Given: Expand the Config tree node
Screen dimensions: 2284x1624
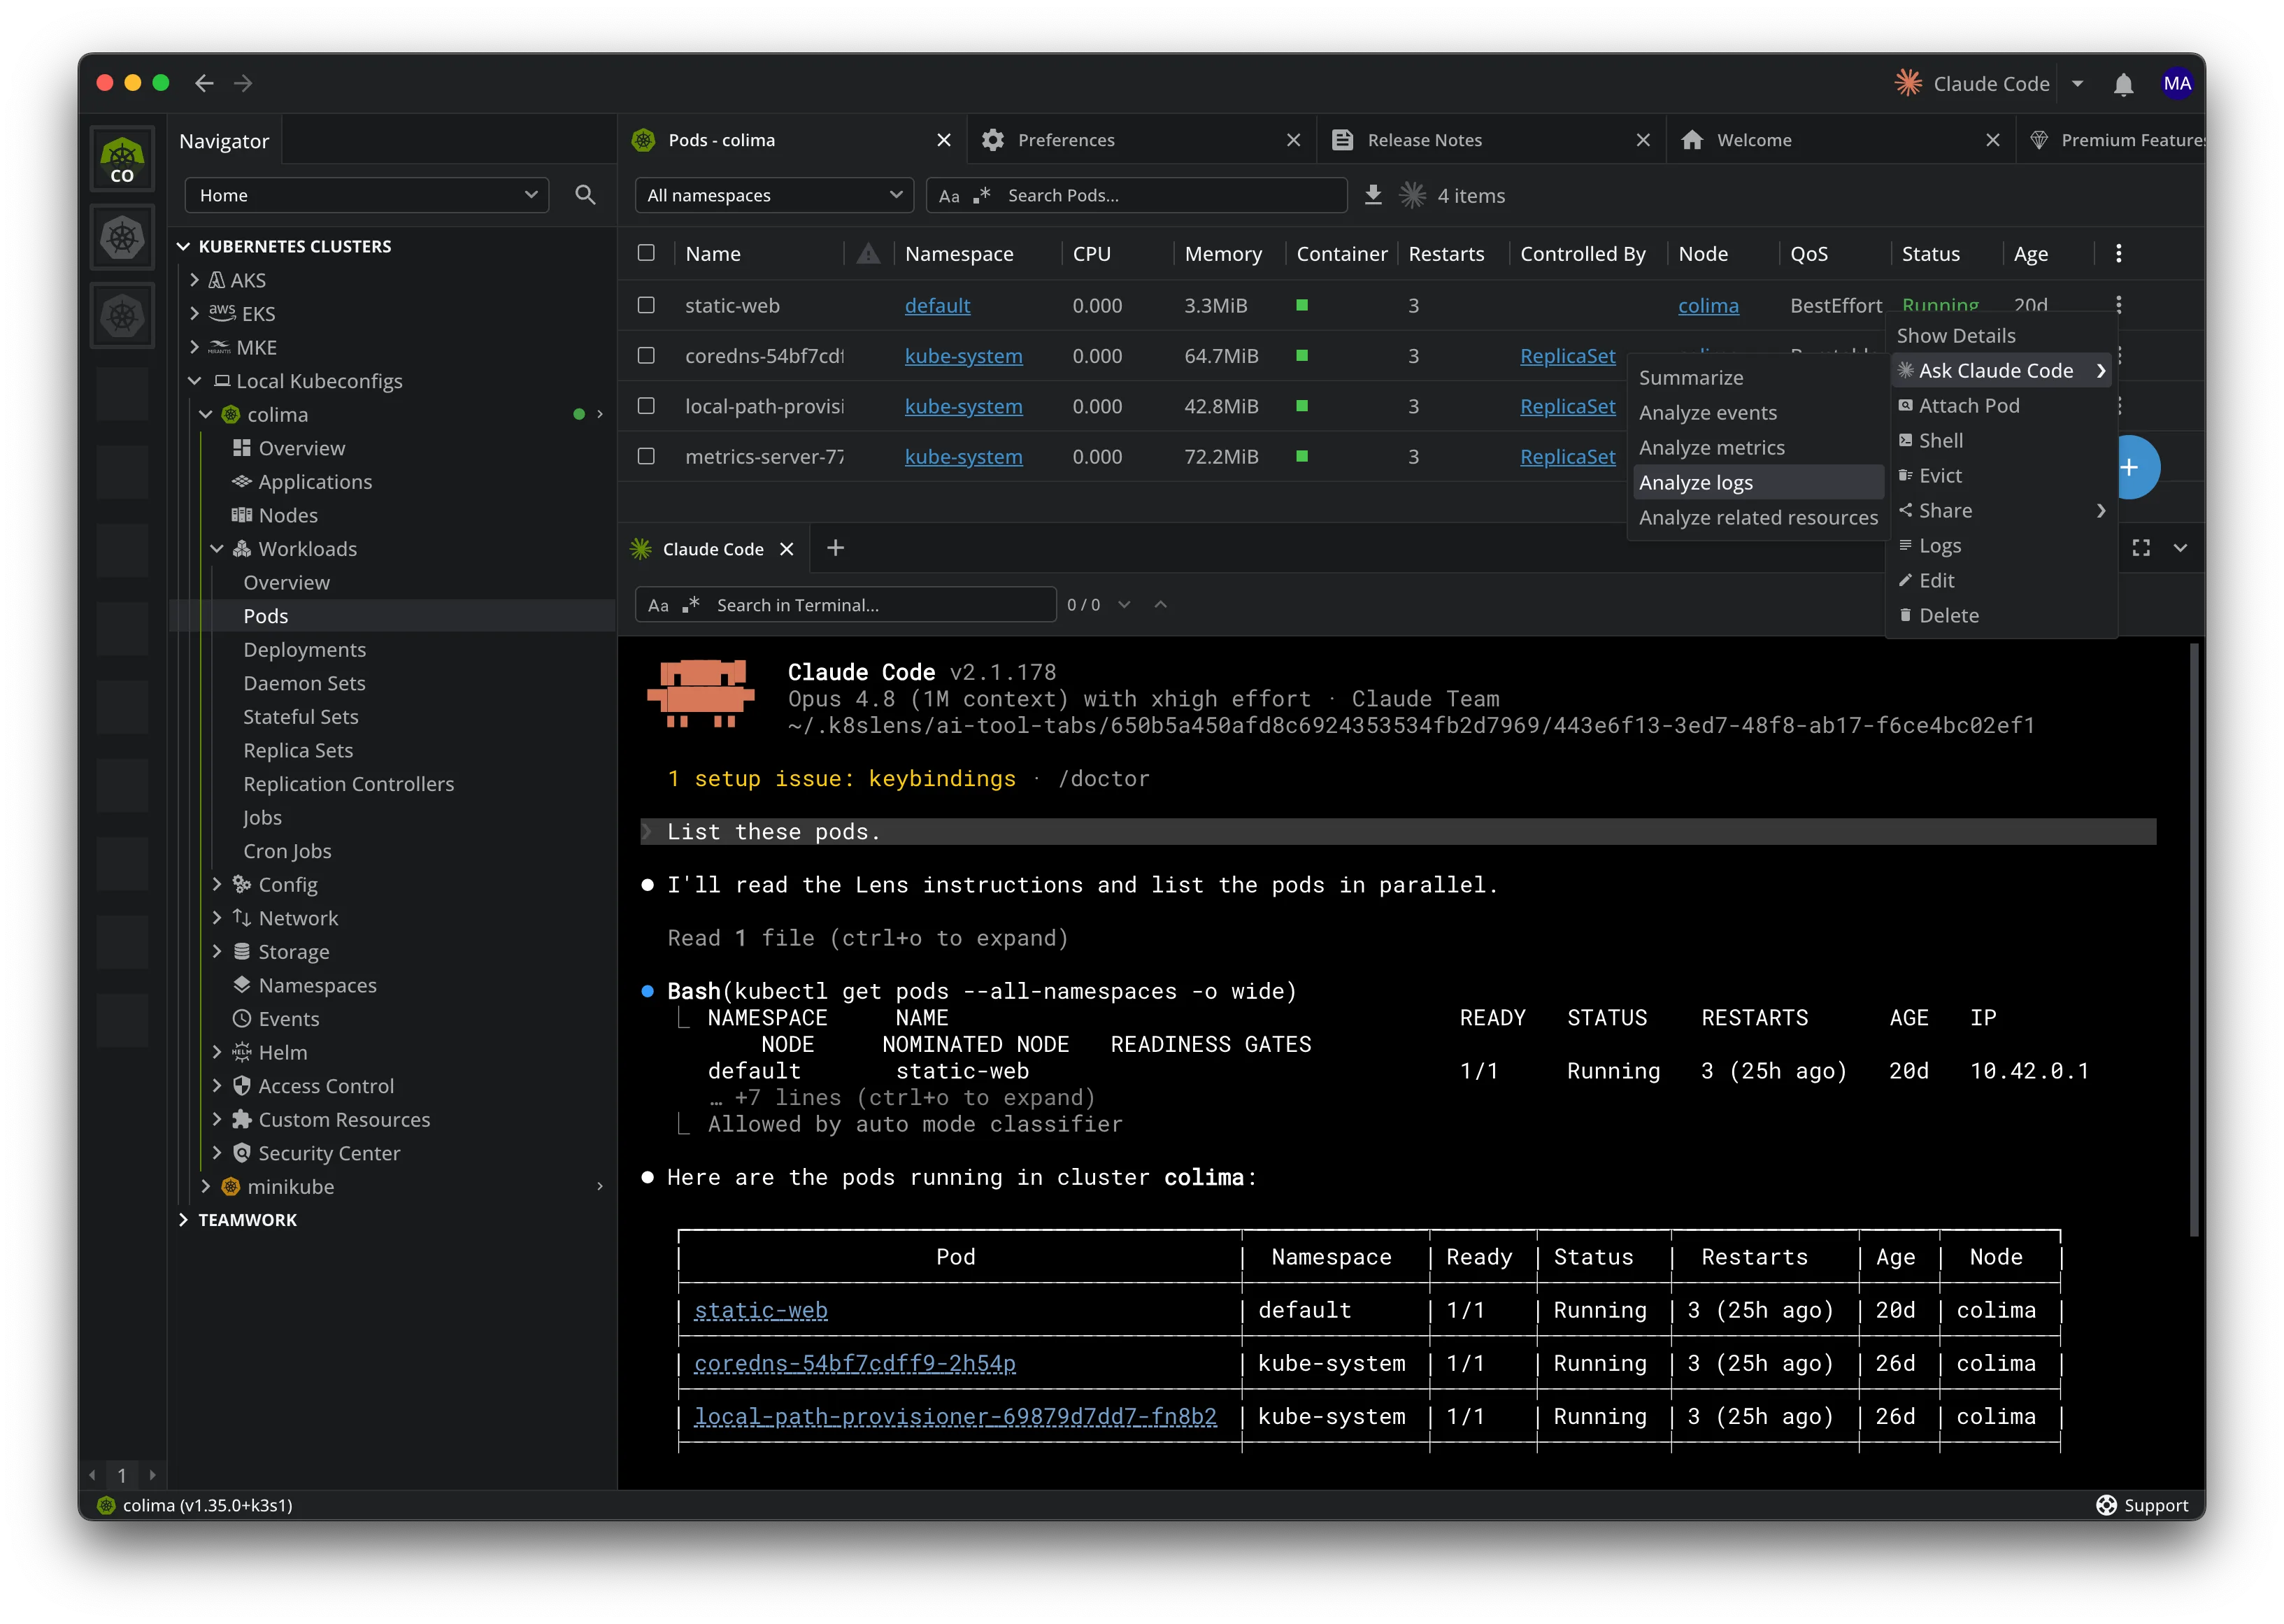Looking at the screenshot, I should [217, 884].
